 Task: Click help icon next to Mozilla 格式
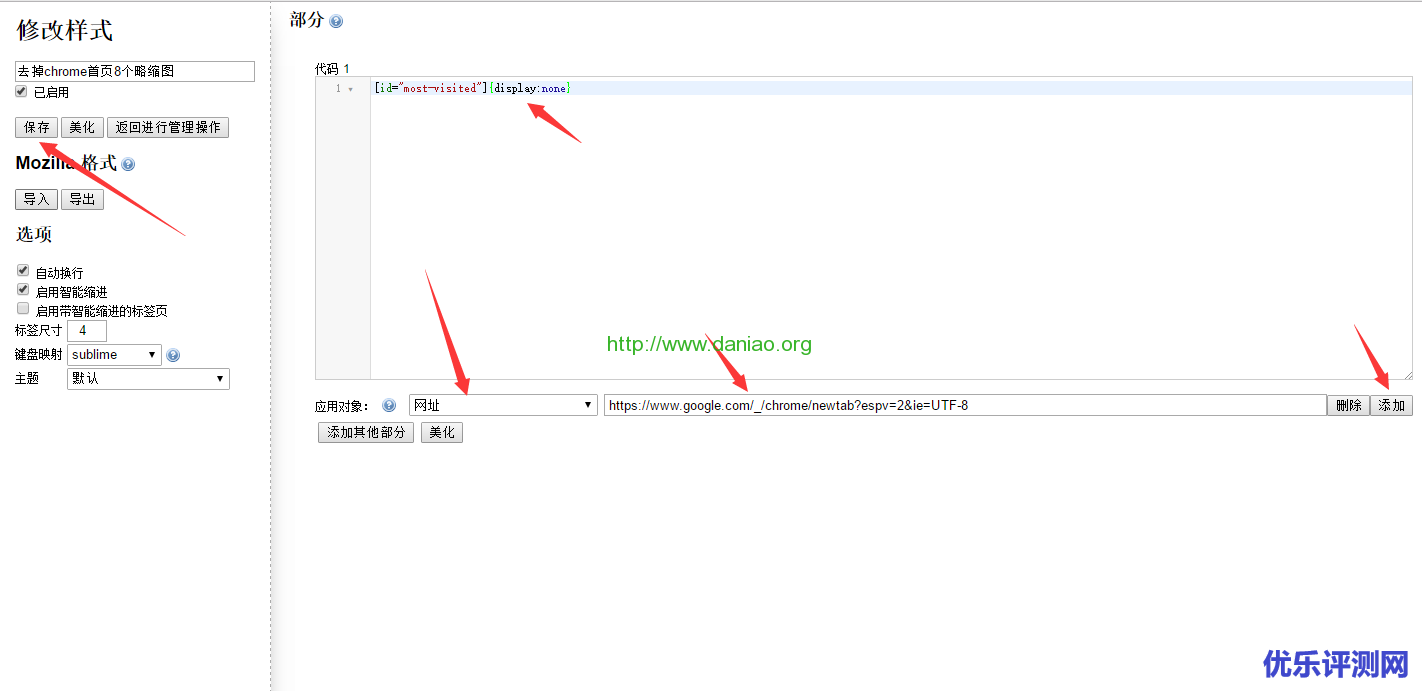[x=128, y=164]
